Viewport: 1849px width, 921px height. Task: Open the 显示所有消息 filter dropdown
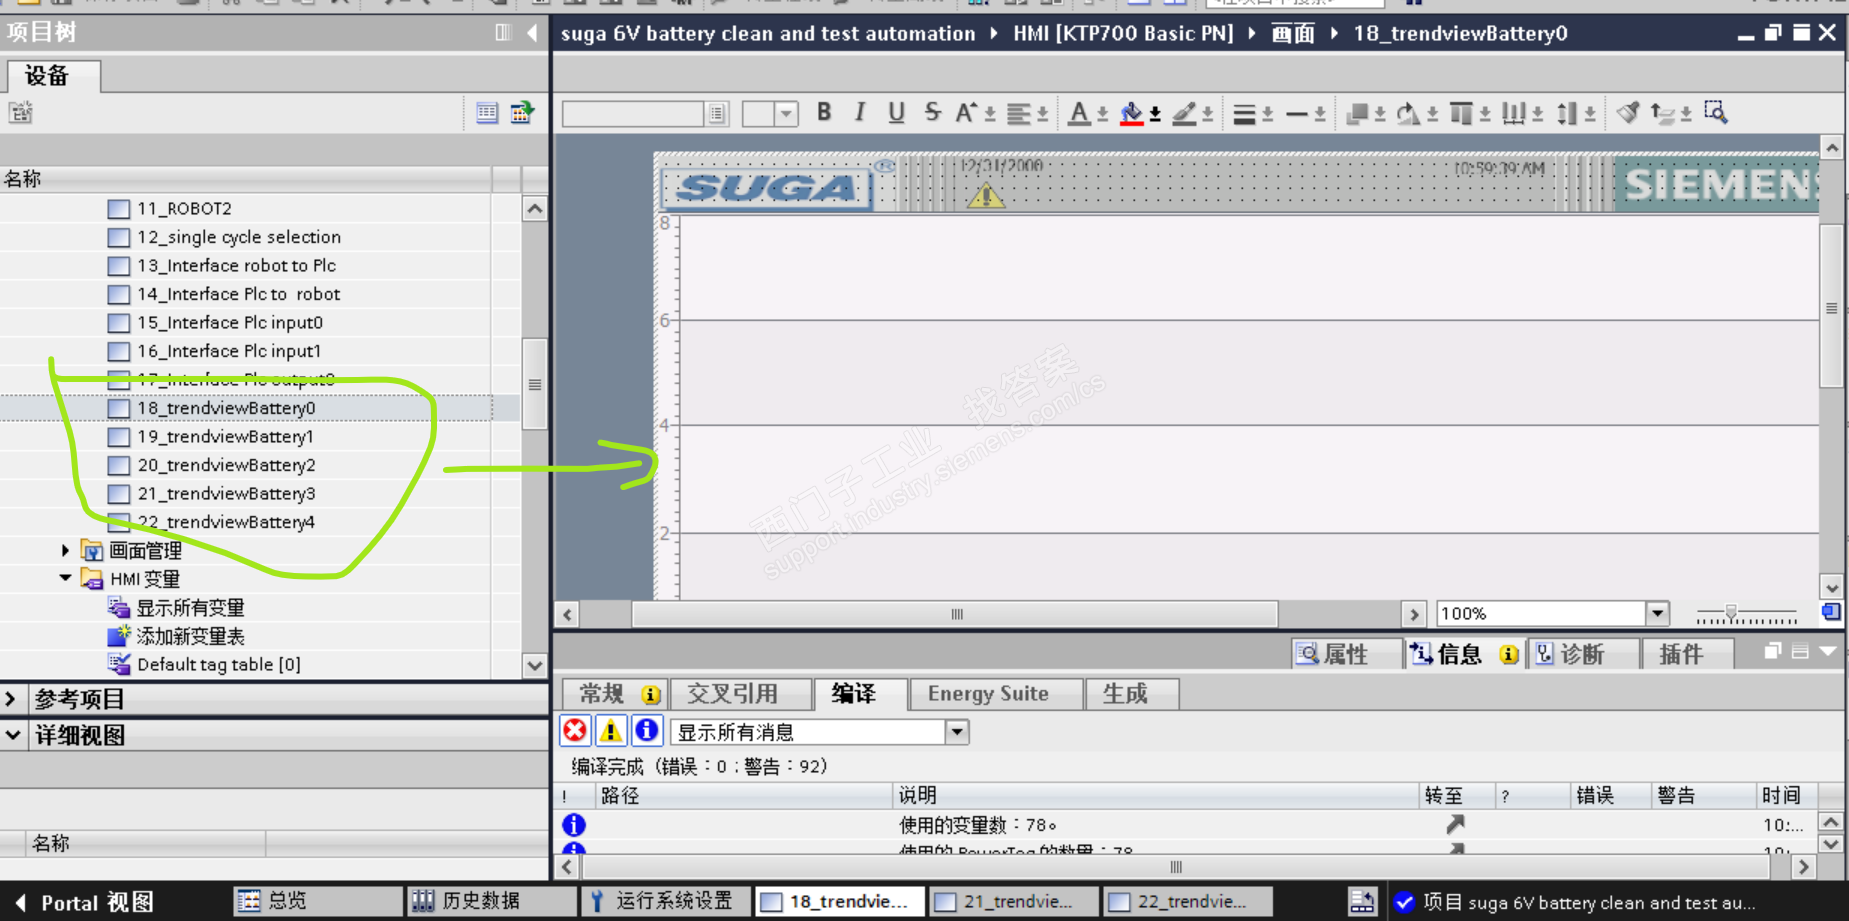pyautogui.click(x=957, y=732)
